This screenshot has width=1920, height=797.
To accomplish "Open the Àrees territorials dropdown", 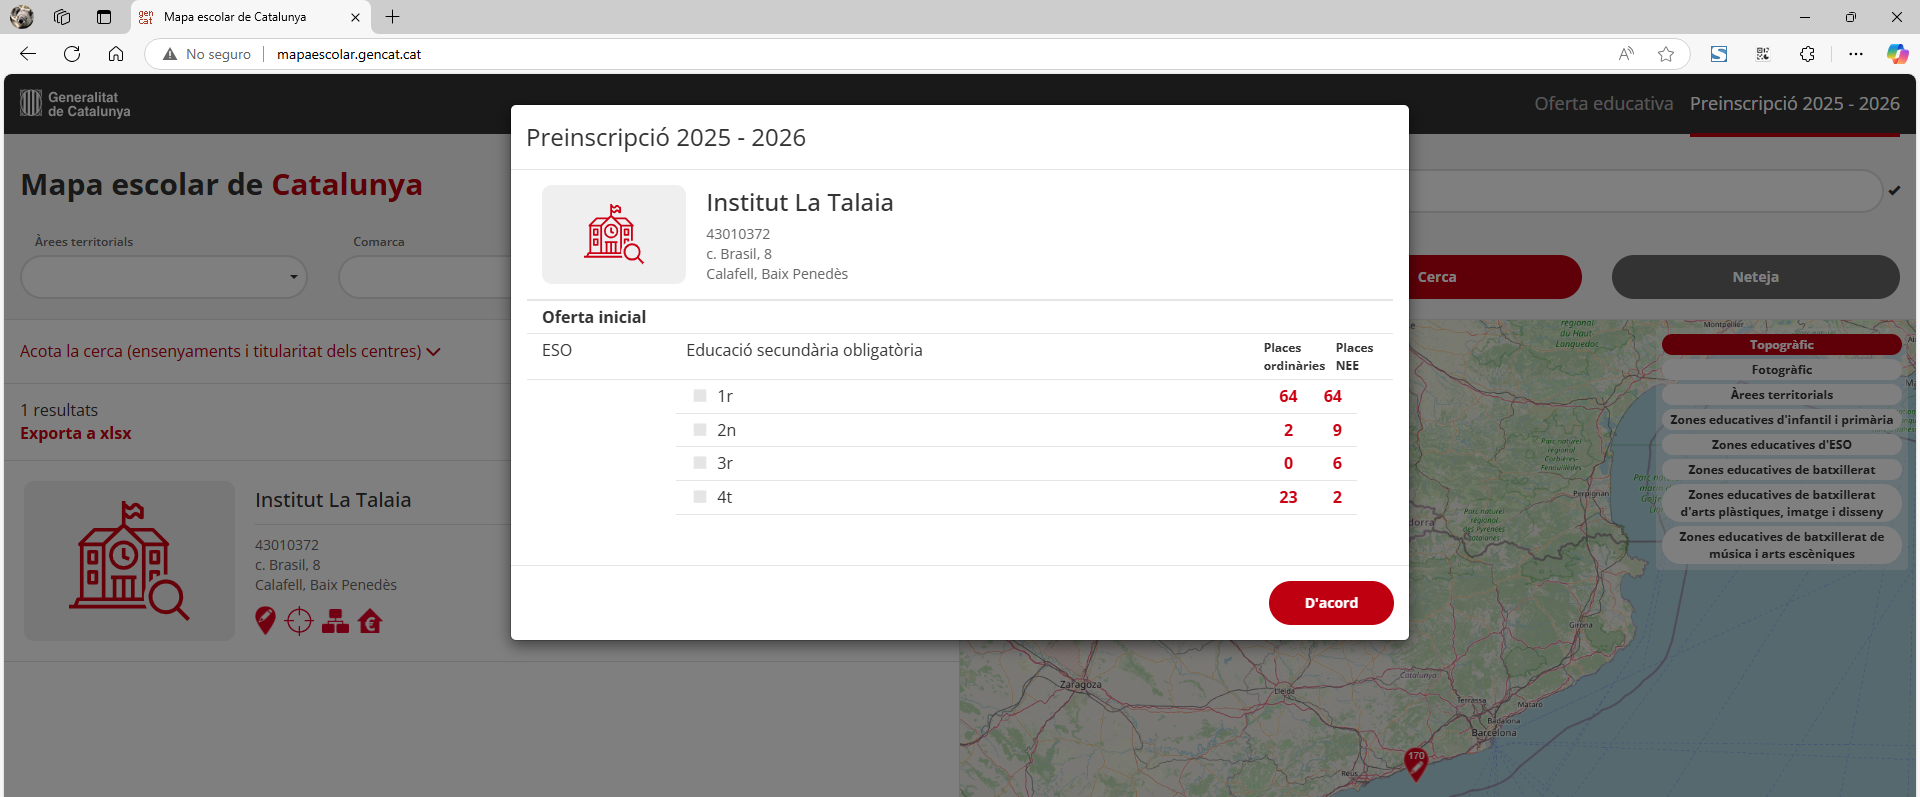I will pos(164,277).
